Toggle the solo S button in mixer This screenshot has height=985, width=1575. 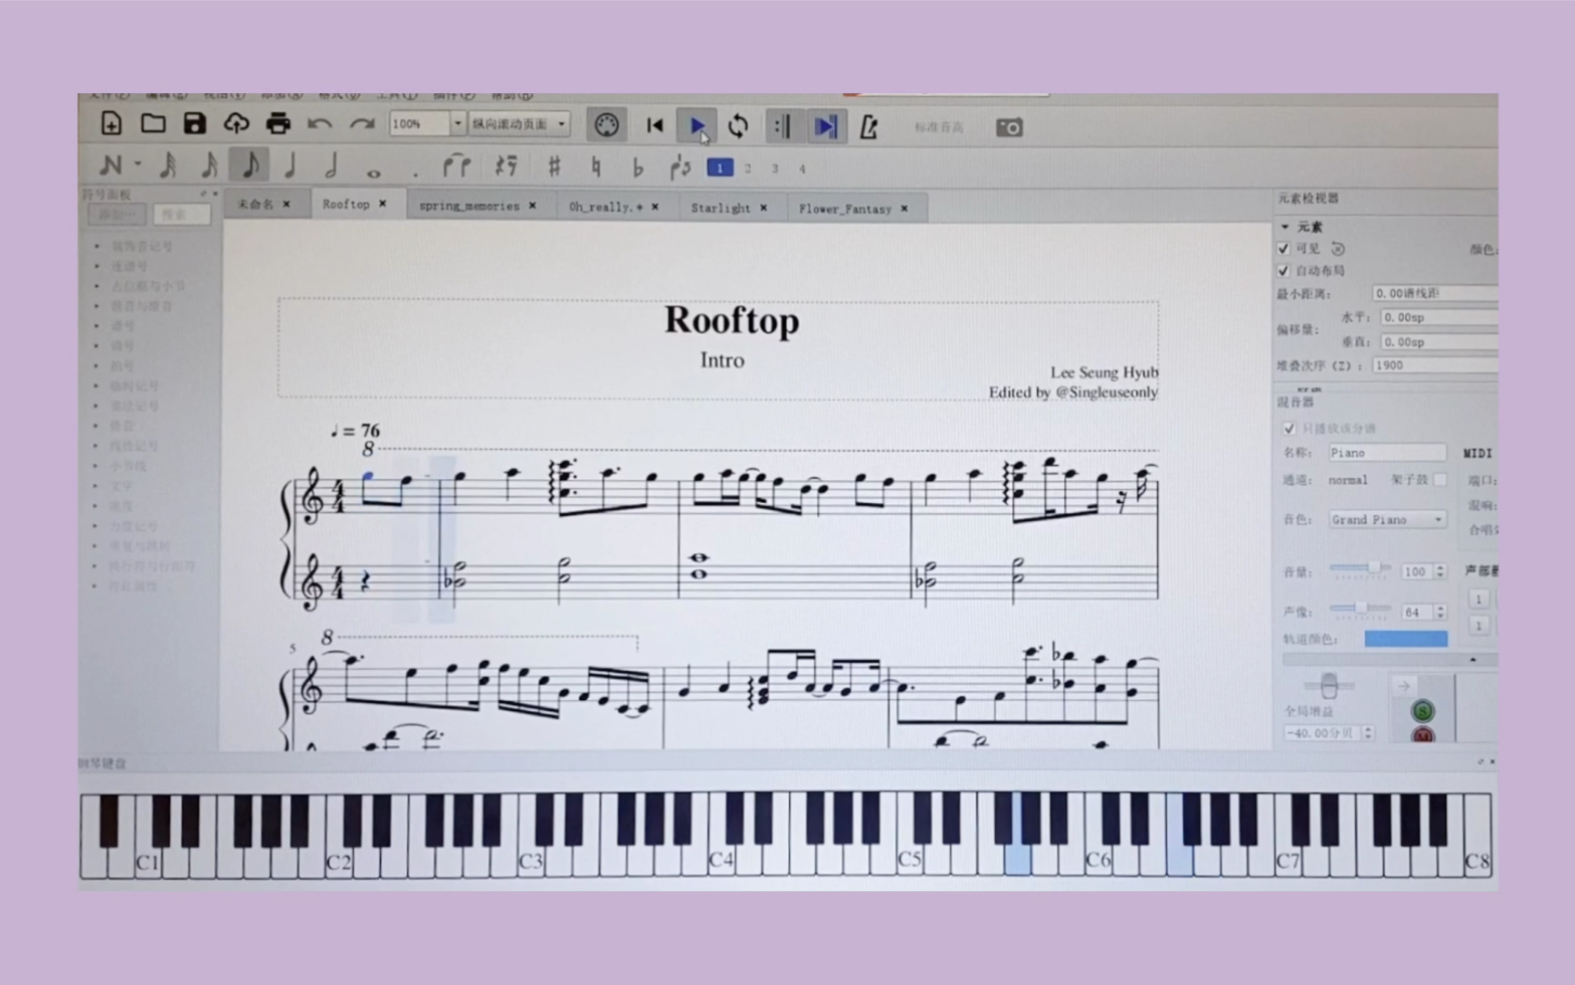(1422, 711)
